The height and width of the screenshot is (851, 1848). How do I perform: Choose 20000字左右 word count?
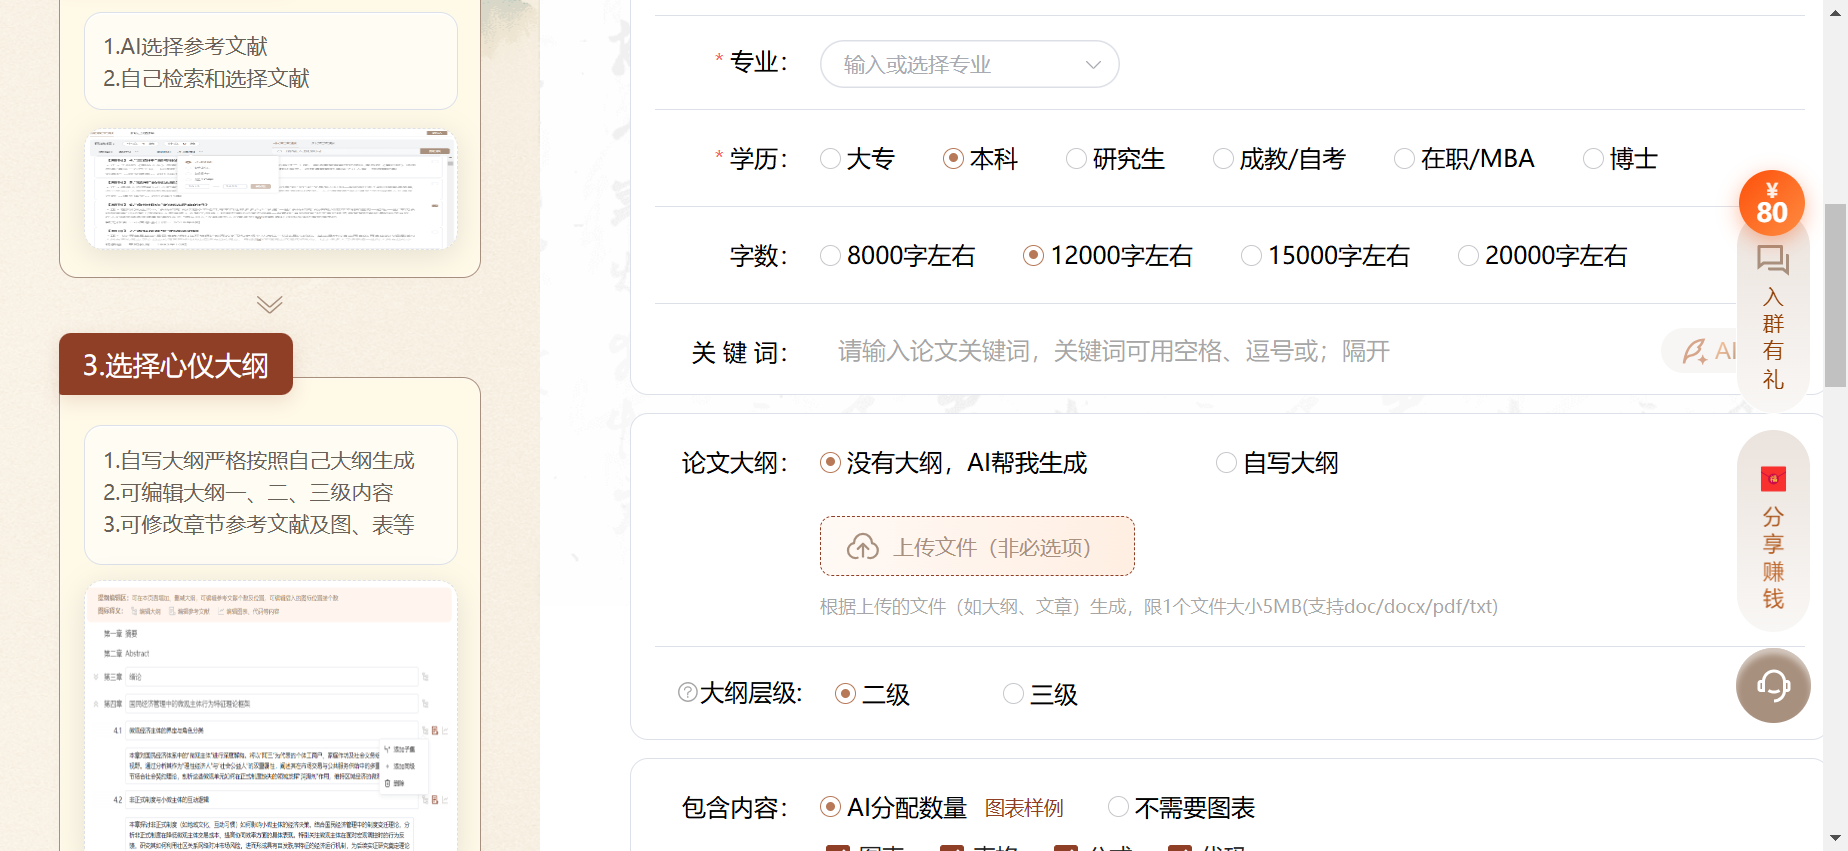[x=1468, y=256]
